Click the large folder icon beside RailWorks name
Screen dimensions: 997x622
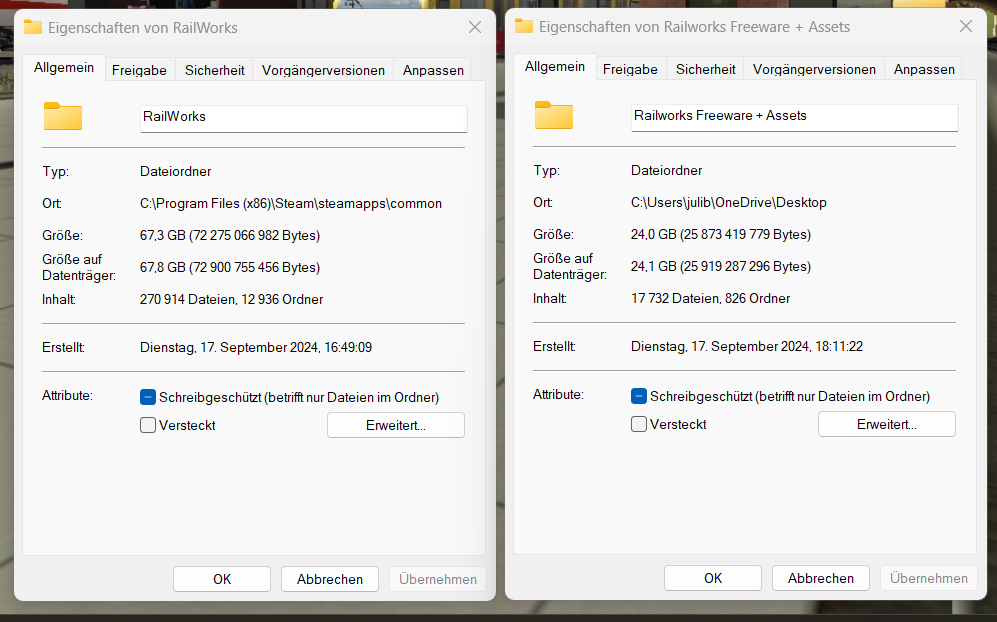point(63,116)
